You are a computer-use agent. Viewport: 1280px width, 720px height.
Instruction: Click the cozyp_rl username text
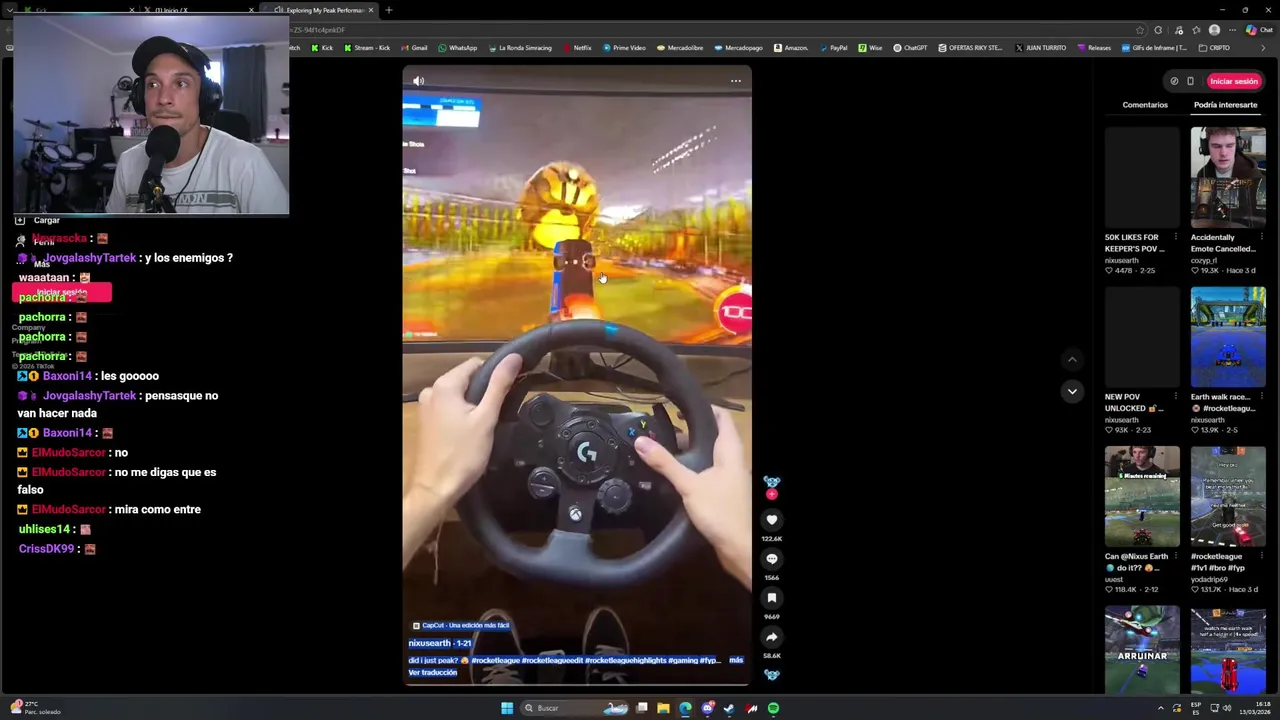1204,261
